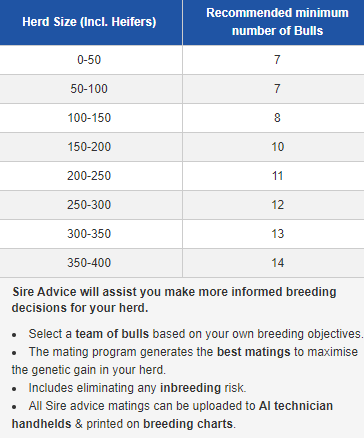Click the bold 'breeding charts' text
Screen dimensions: 364x438
(x=188, y=424)
